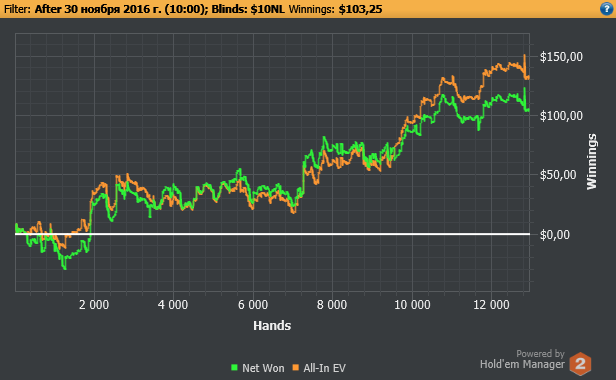Click the orange All-In EV peak near $150

tap(524, 56)
